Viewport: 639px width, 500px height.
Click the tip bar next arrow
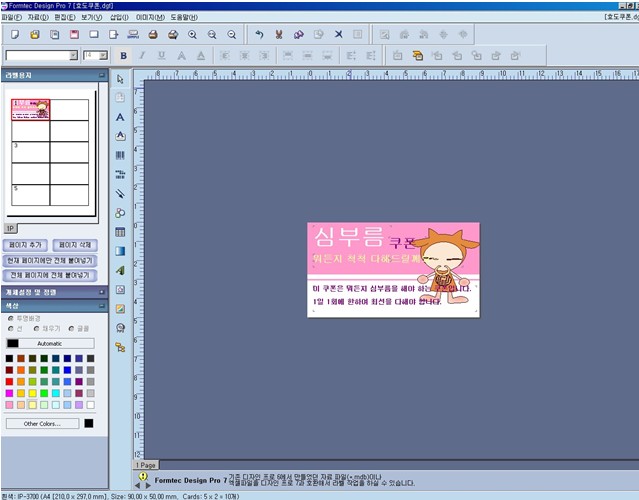148,485
